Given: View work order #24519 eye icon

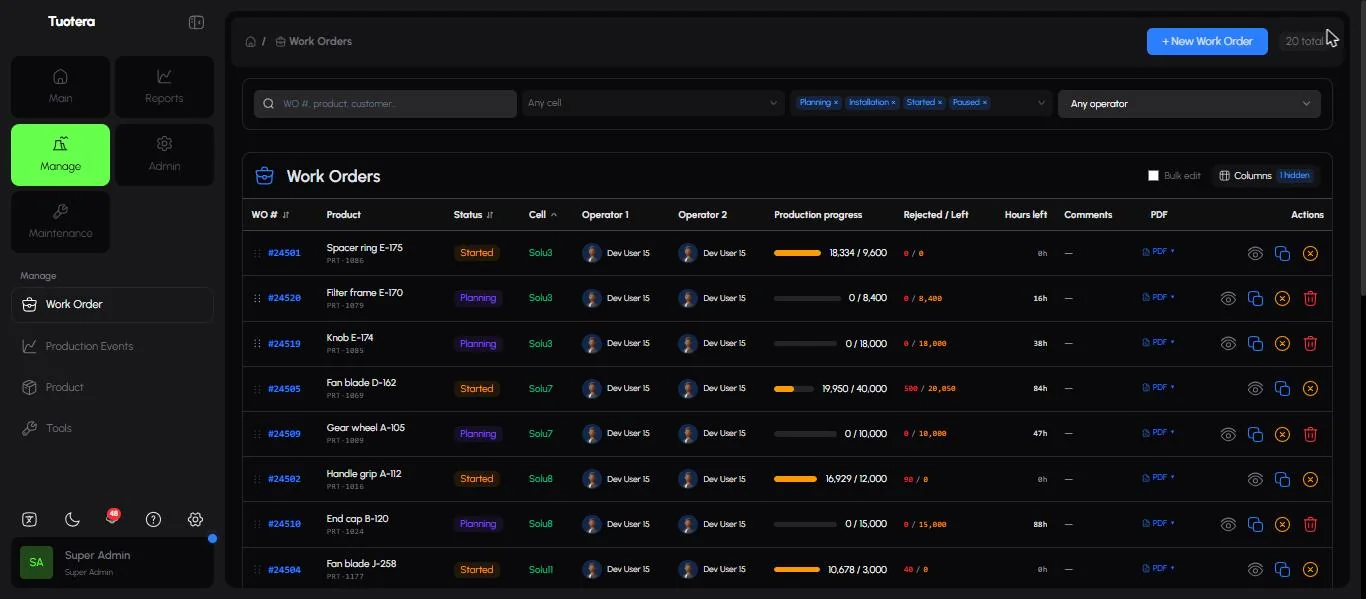Looking at the screenshot, I should (x=1228, y=344).
